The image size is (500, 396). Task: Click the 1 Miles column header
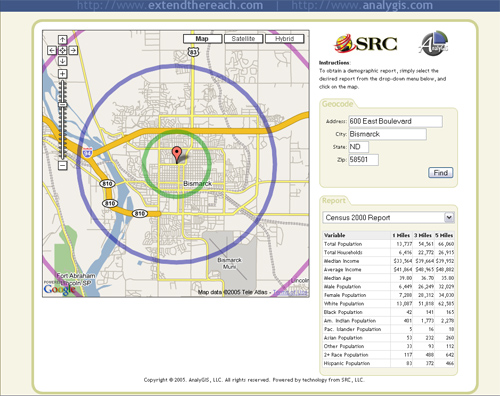coord(401,235)
